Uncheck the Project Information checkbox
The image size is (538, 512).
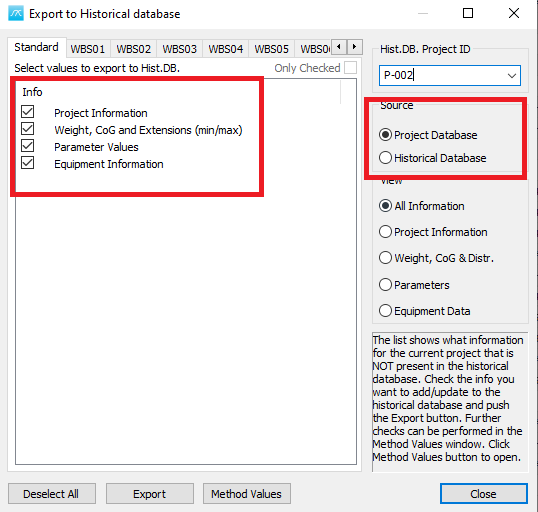coord(27,112)
